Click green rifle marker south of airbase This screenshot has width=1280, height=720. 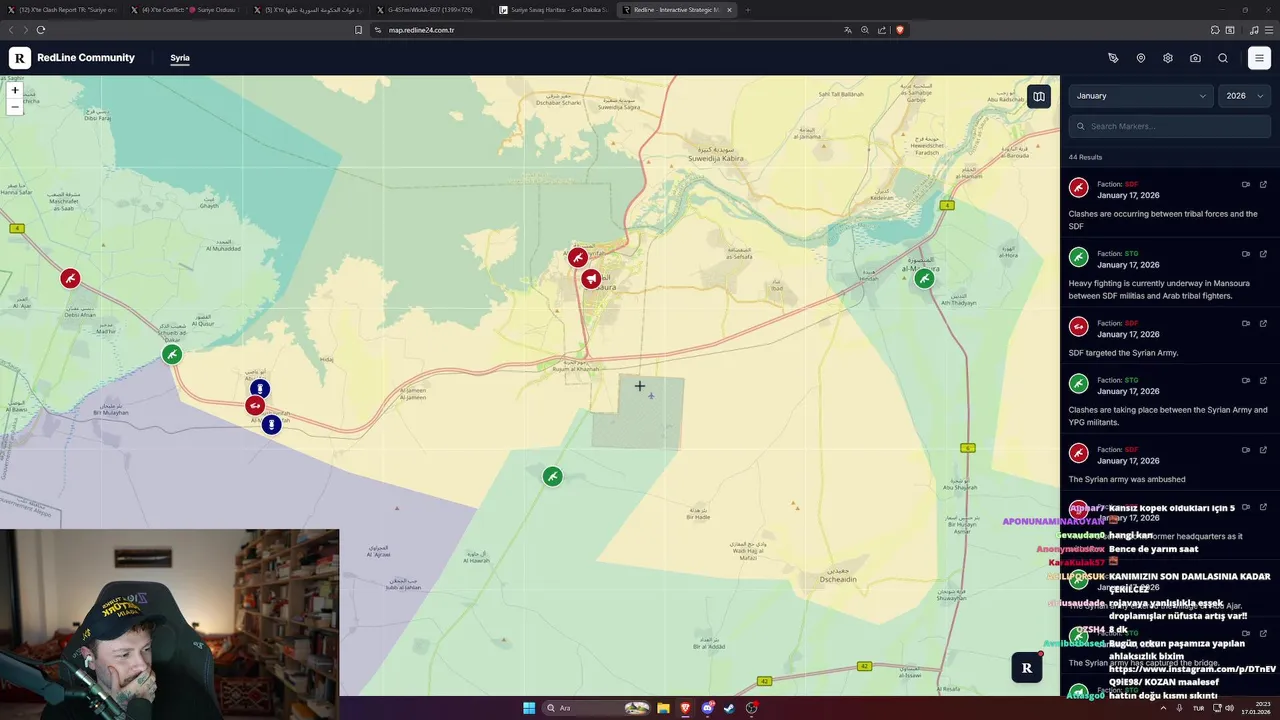pos(552,477)
